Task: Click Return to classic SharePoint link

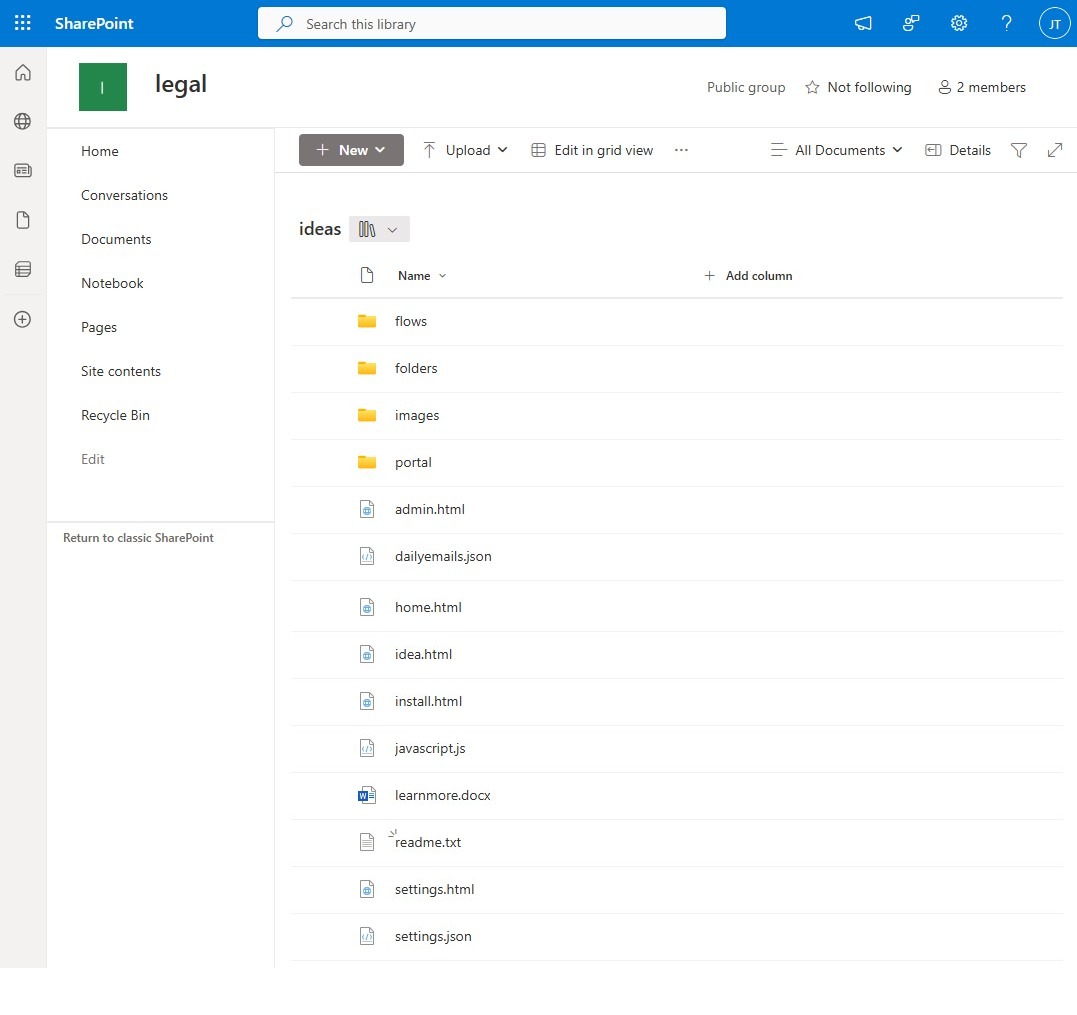Action: click(x=138, y=538)
